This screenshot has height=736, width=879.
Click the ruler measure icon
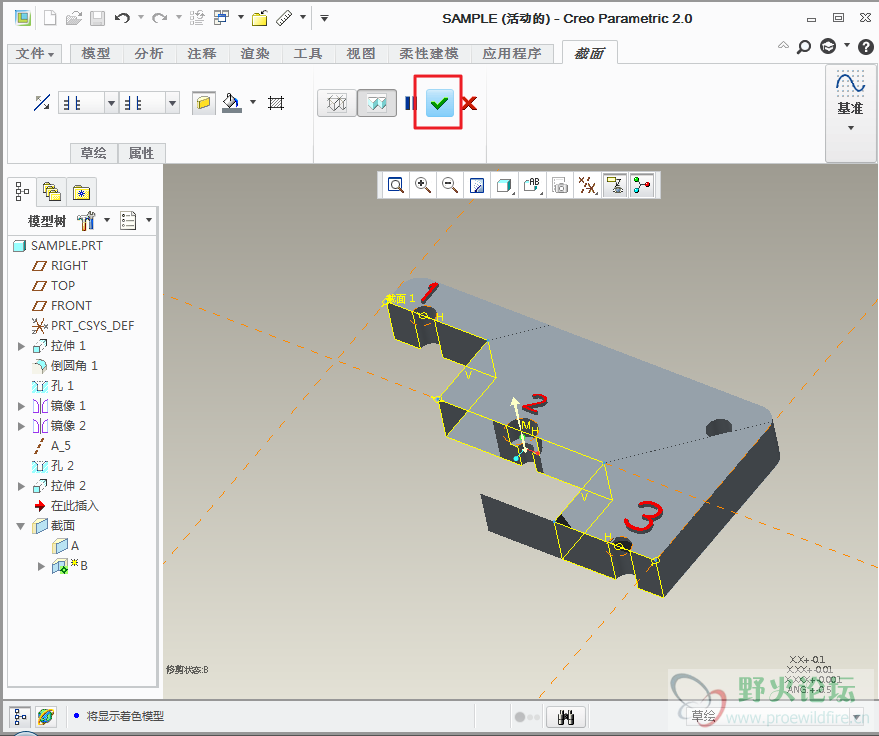coord(284,18)
